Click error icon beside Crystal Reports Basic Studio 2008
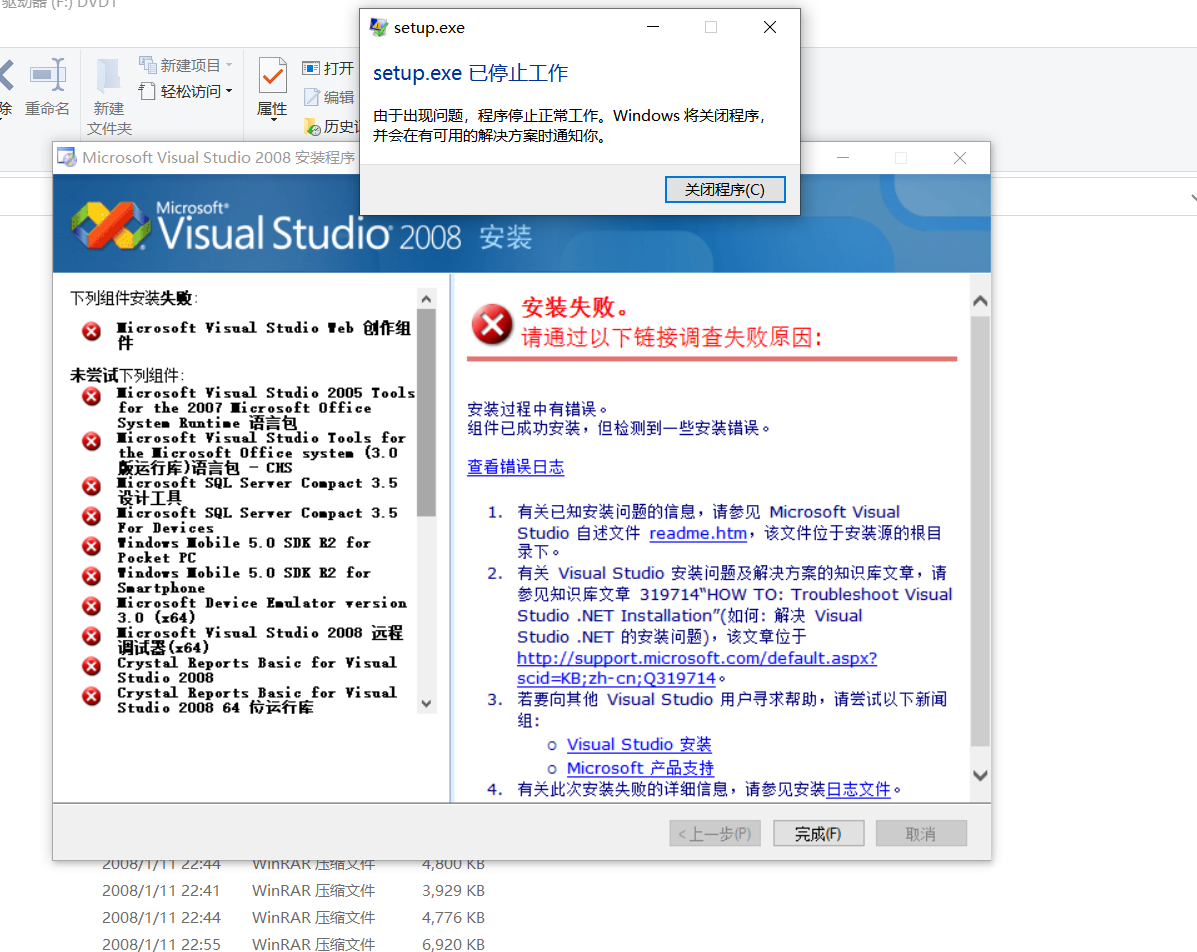 [92, 666]
